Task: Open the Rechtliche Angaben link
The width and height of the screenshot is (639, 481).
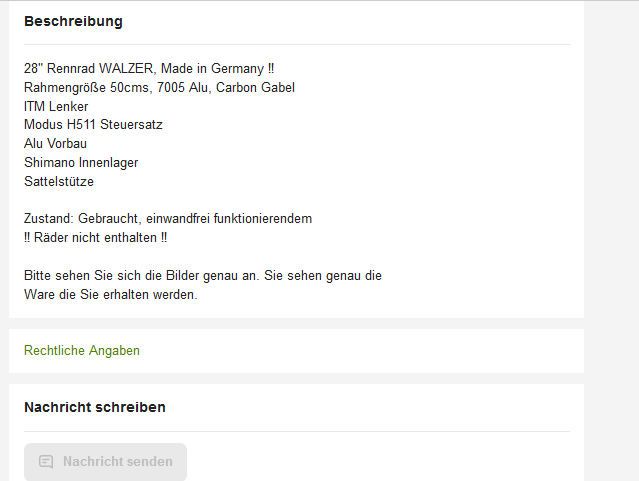Action: tap(82, 351)
